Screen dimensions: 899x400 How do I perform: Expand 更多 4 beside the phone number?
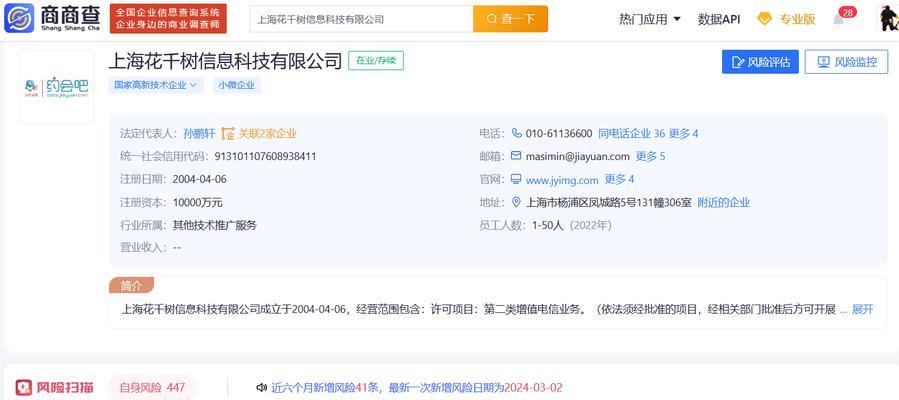pos(683,134)
